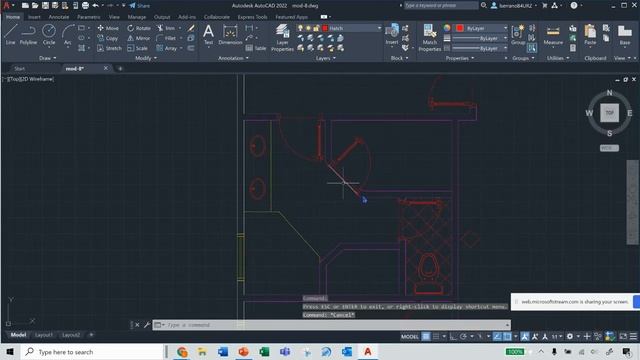Insert a Table

256,48
